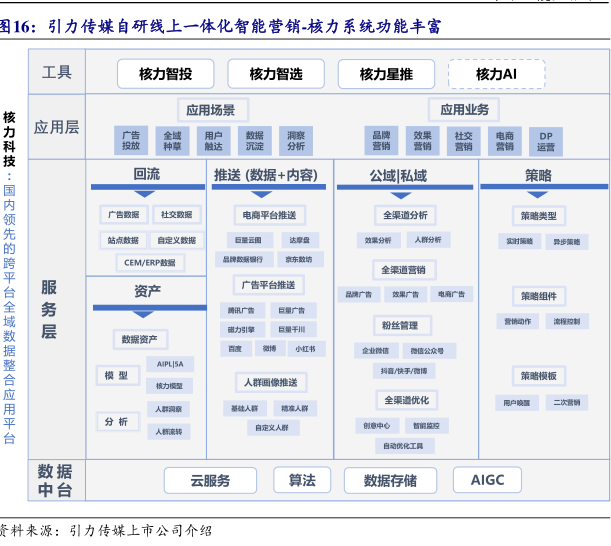
Task: Open the 应用场景 header tab
Action: coord(212,109)
